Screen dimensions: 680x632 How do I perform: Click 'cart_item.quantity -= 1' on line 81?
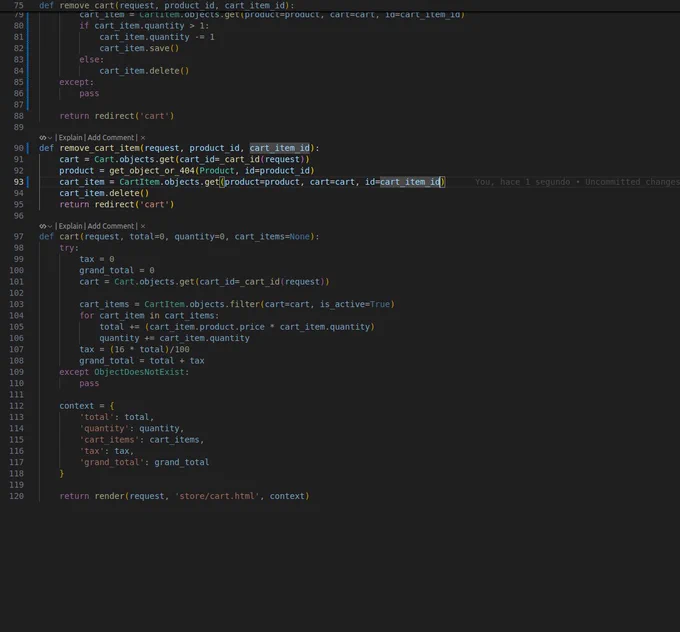click(x=157, y=37)
